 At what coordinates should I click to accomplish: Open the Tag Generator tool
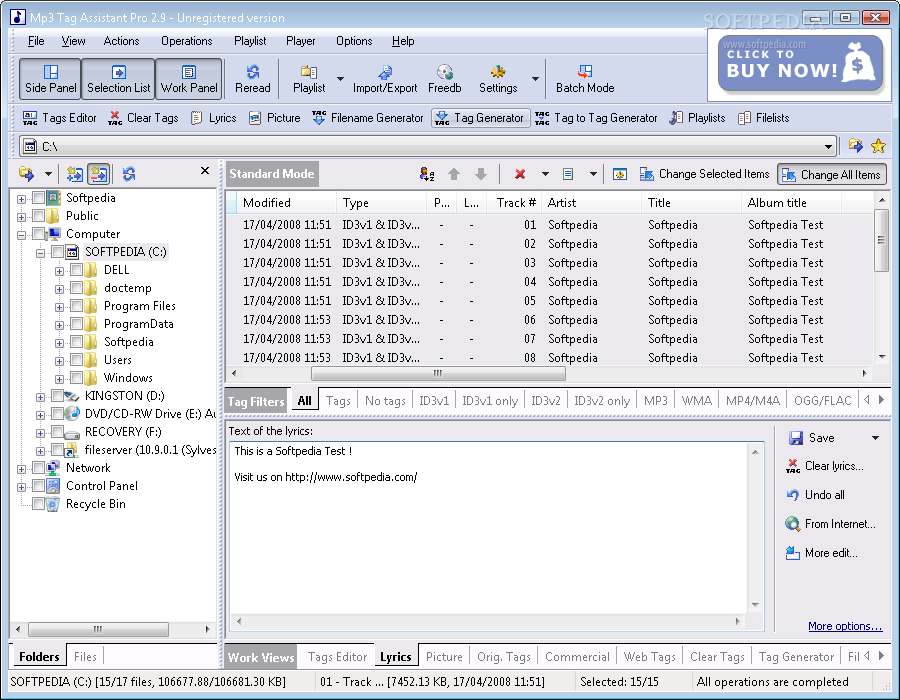click(x=480, y=118)
